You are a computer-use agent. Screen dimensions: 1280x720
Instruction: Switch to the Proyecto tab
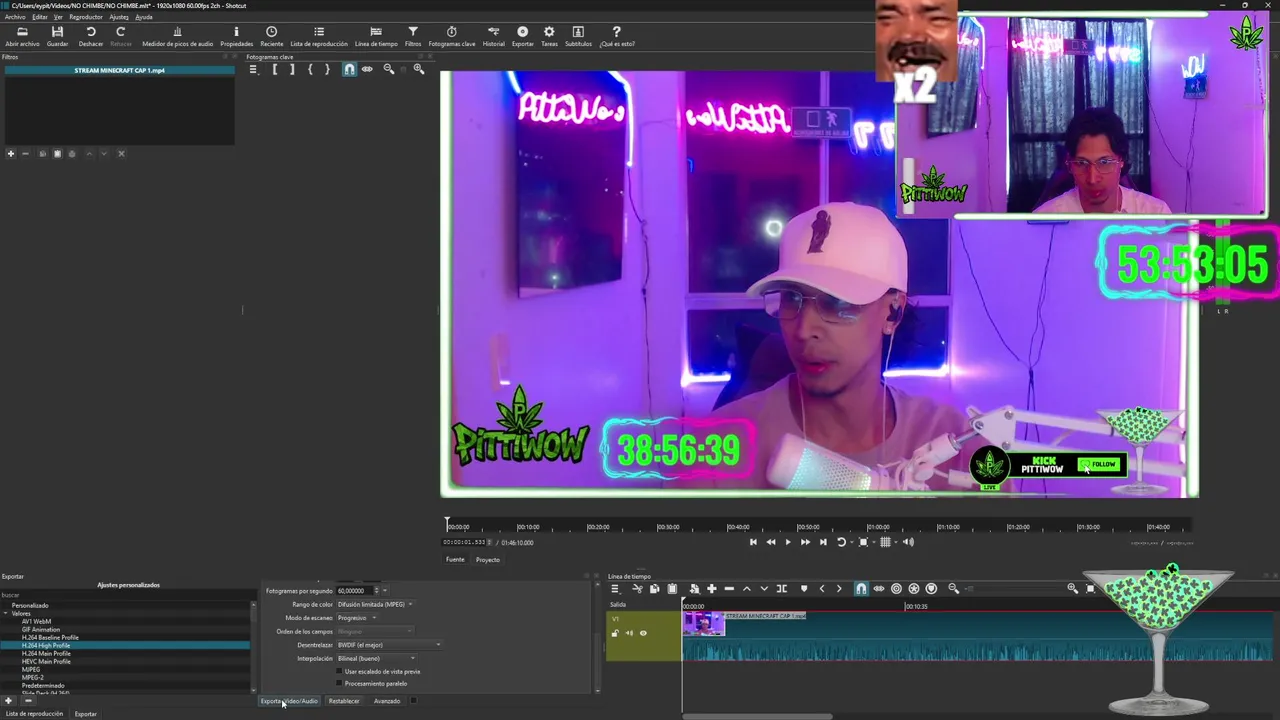[x=487, y=560]
